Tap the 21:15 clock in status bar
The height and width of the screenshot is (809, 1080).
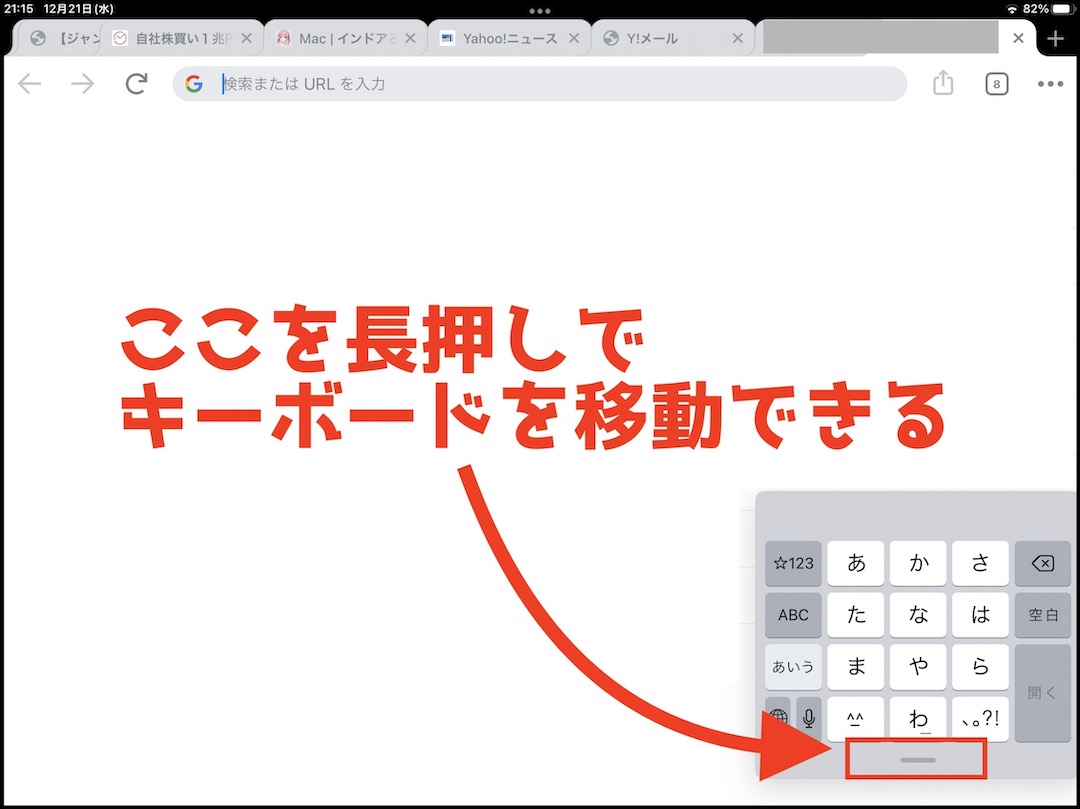(x=19, y=10)
